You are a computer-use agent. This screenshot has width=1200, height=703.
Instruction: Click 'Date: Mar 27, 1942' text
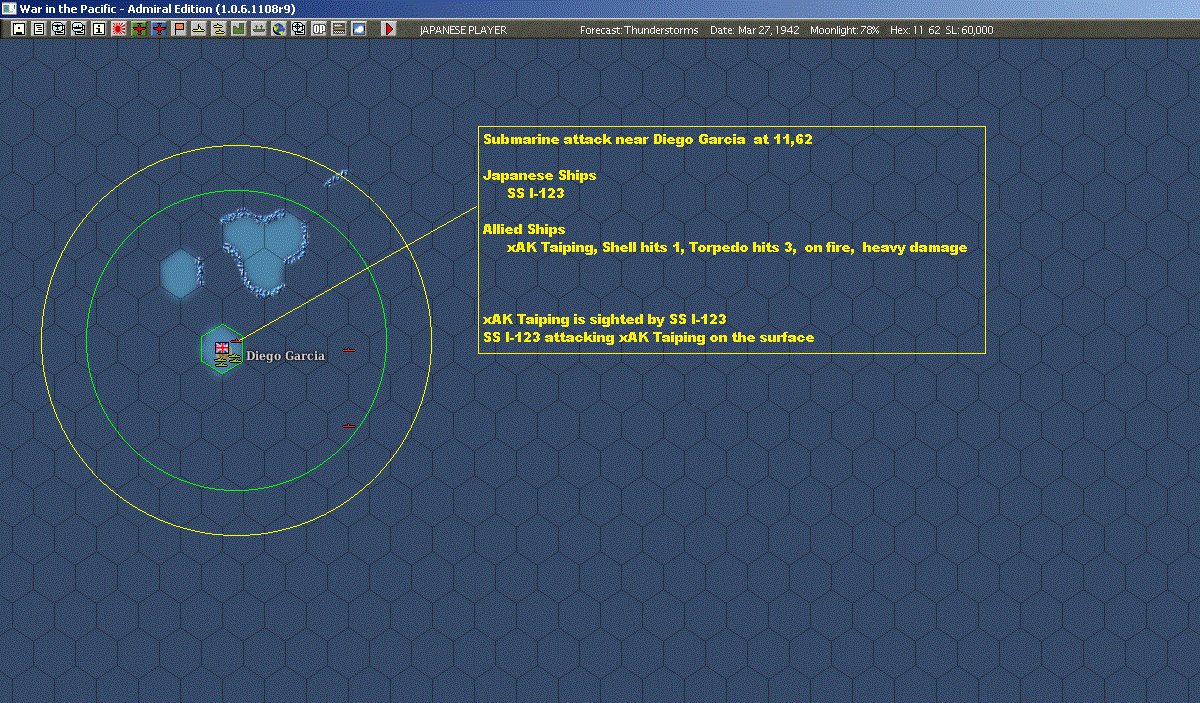click(755, 30)
